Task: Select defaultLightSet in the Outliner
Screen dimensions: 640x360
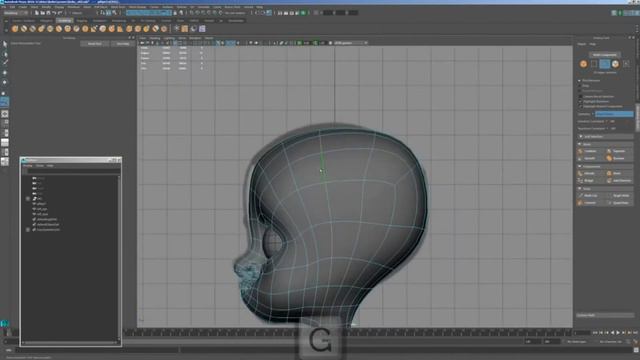Action: tap(47, 220)
